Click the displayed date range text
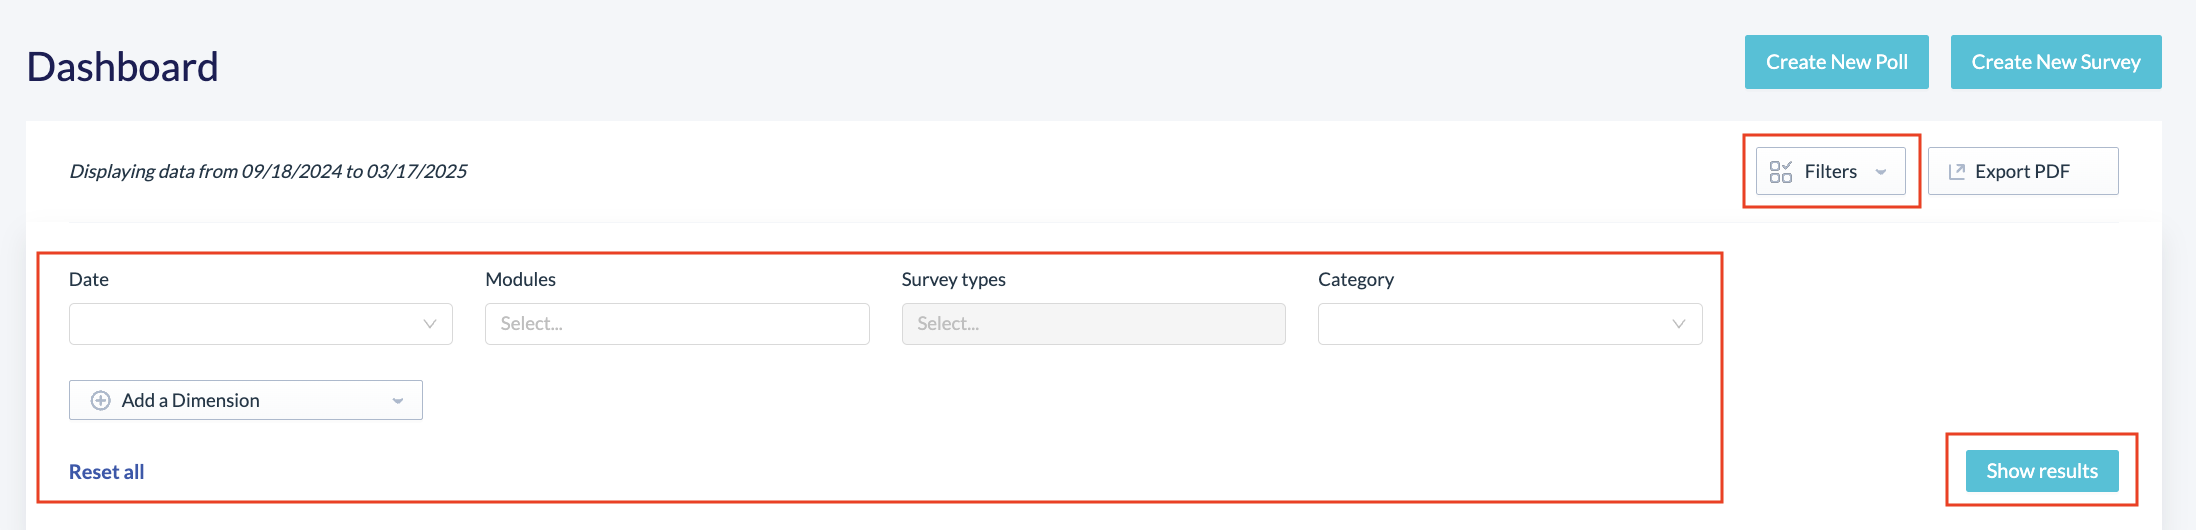The image size is (2196, 530). [x=268, y=171]
